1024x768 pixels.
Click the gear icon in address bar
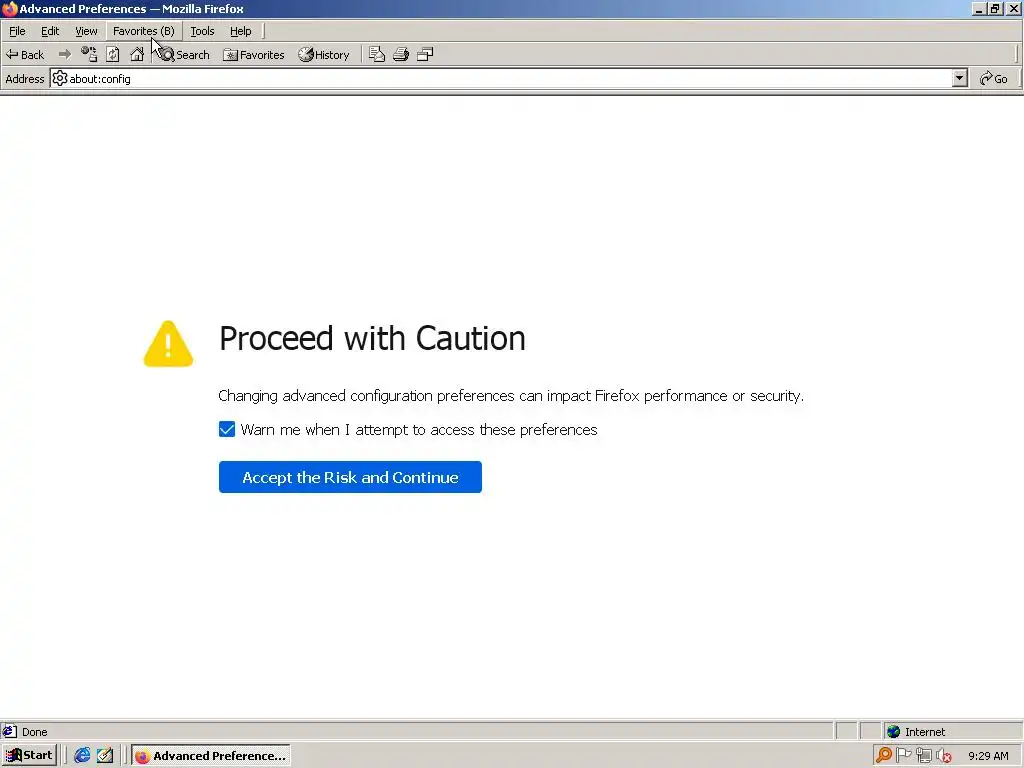[x=59, y=78]
